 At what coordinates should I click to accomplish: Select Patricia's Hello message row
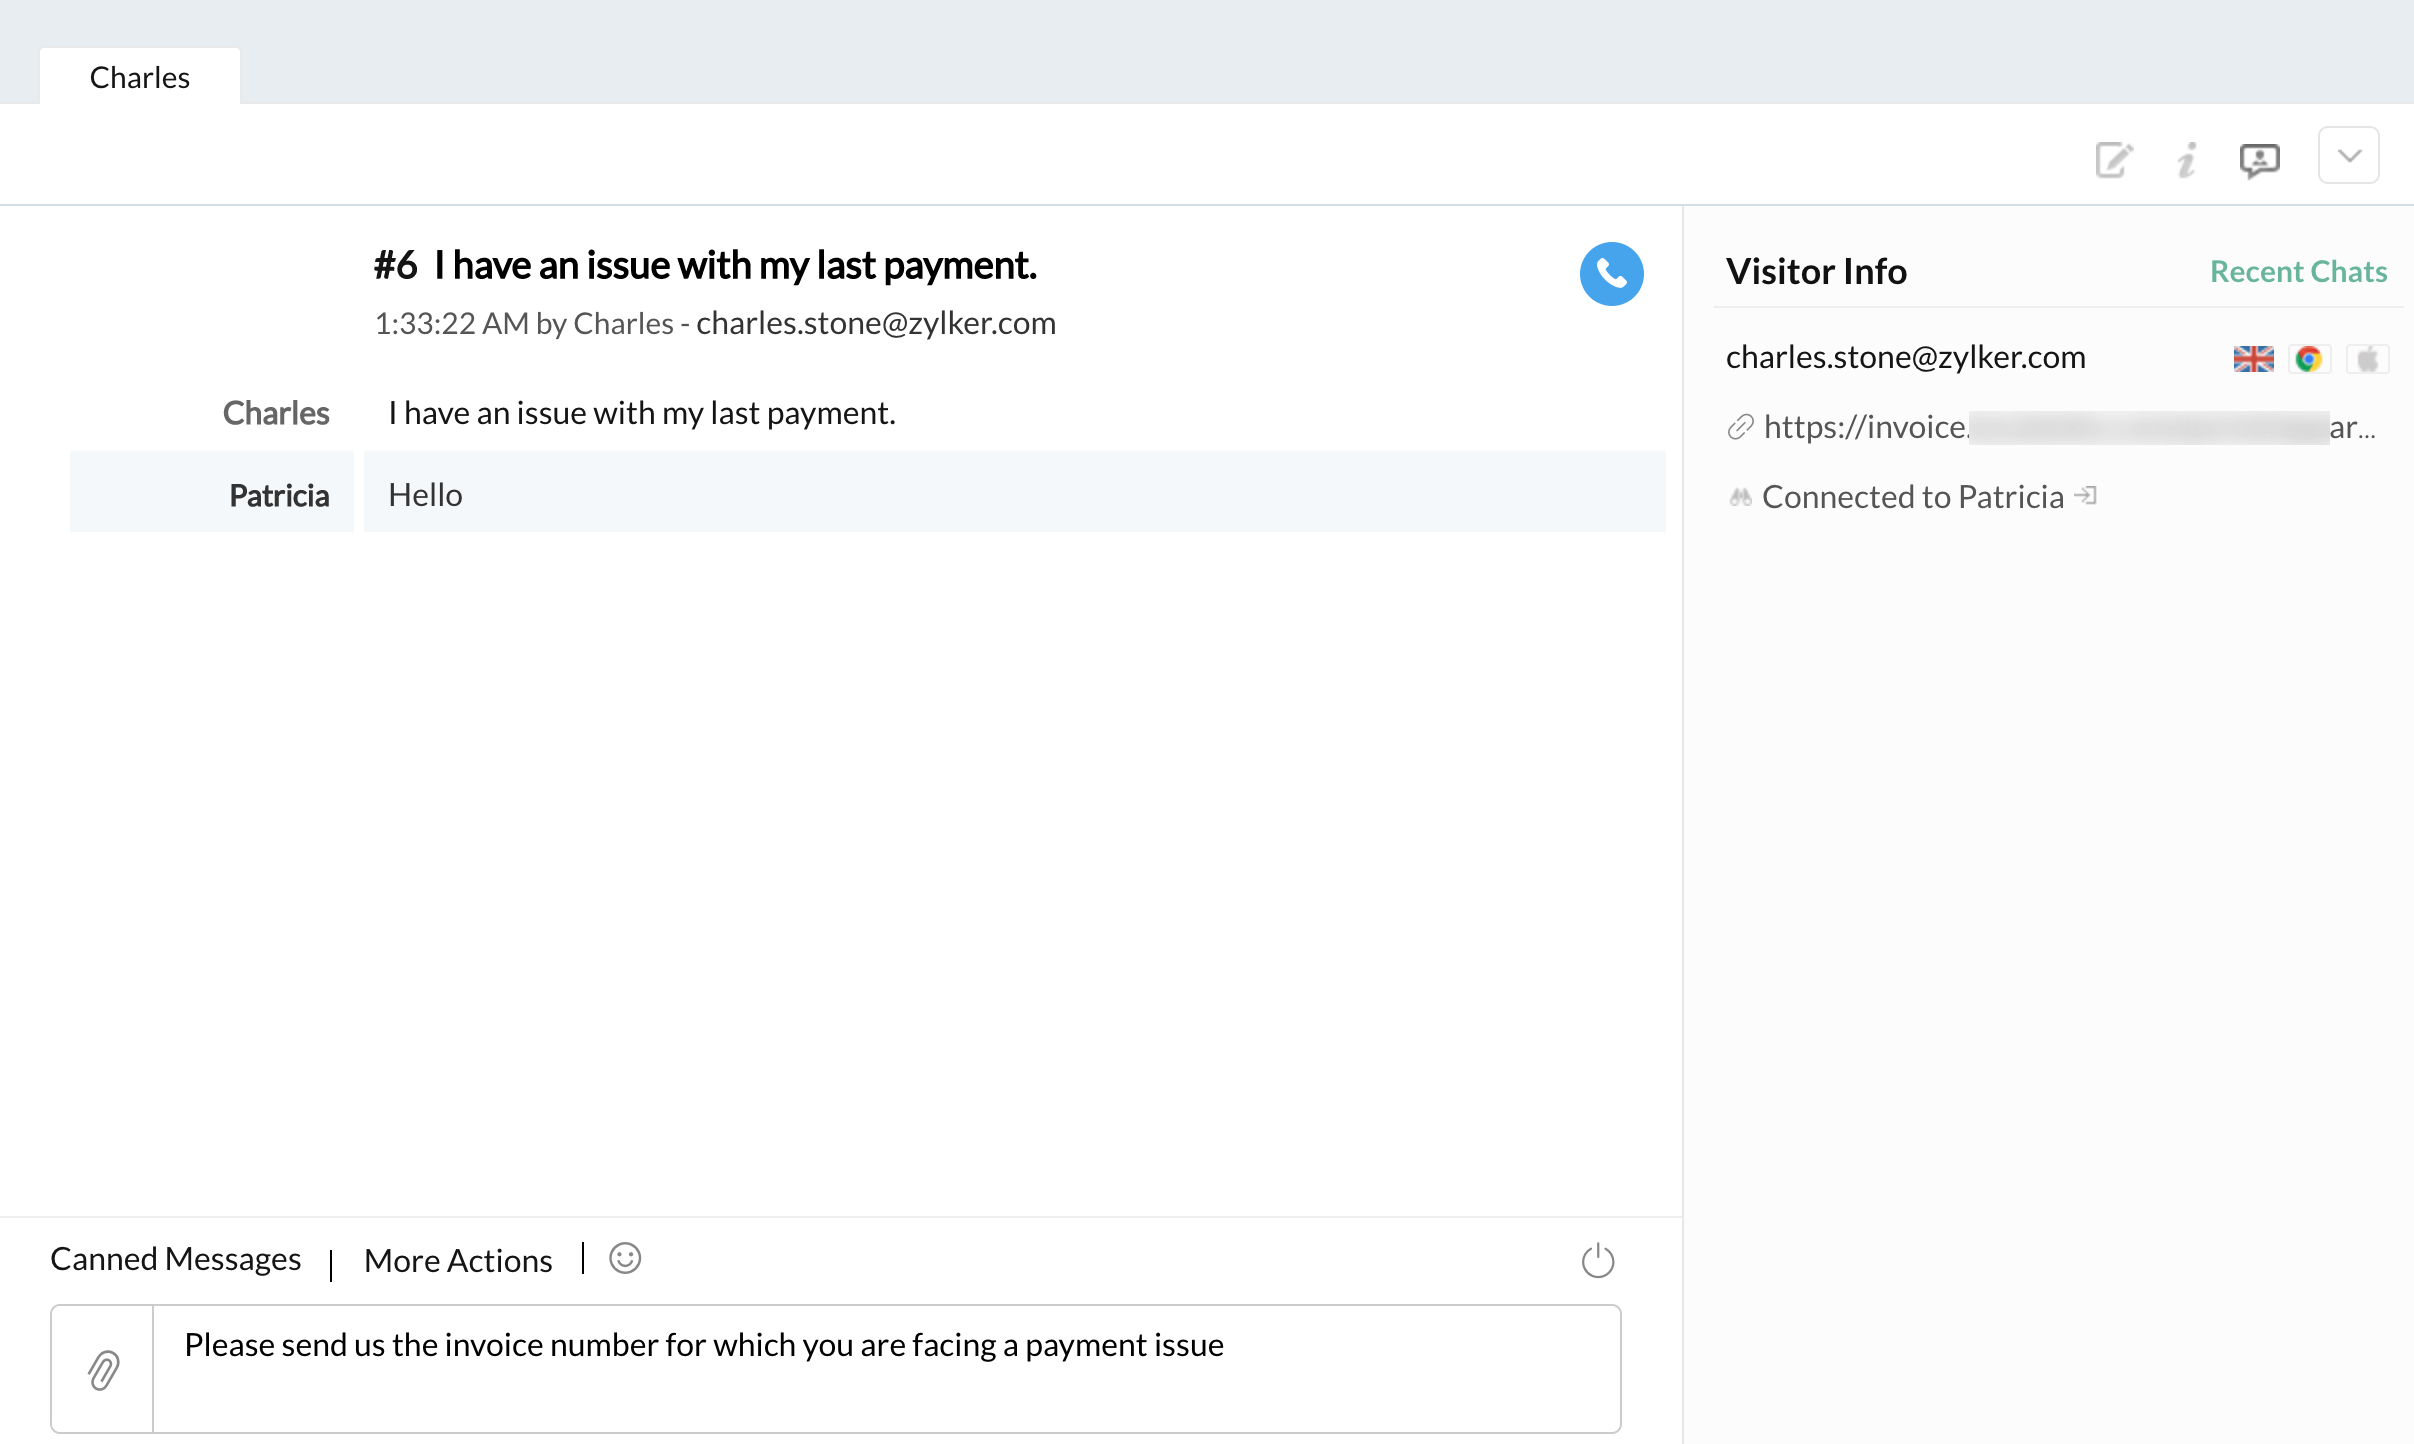click(1013, 494)
